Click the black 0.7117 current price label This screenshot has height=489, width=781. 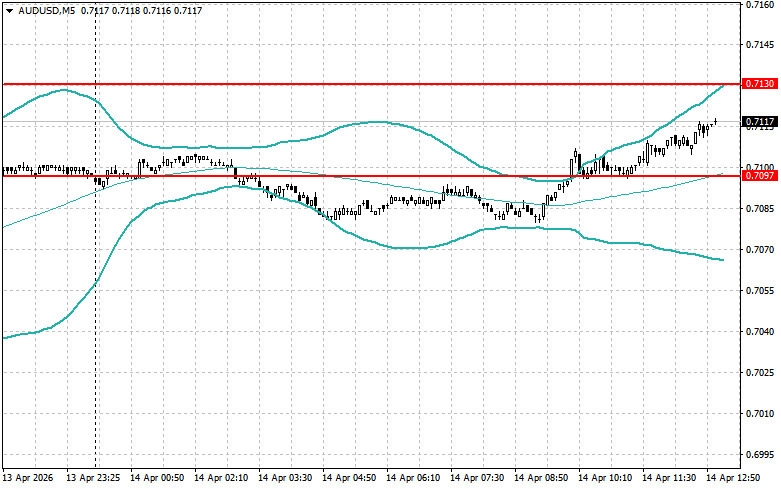pyautogui.click(x=760, y=122)
